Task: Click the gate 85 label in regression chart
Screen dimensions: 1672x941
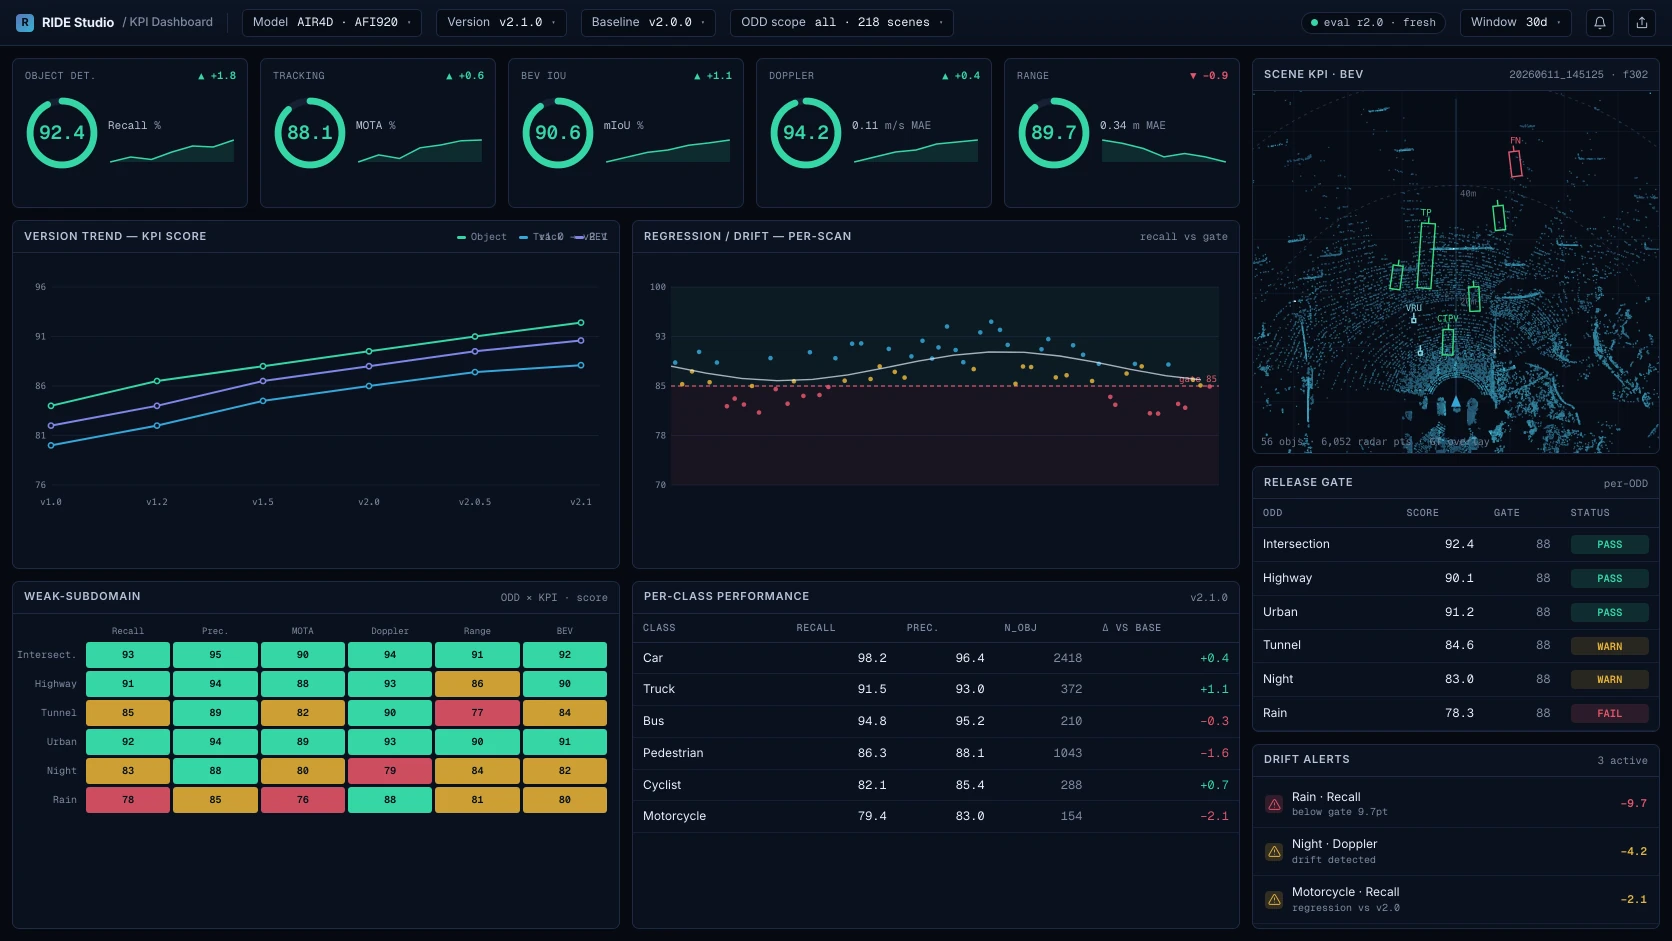Action: [x=1198, y=380]
